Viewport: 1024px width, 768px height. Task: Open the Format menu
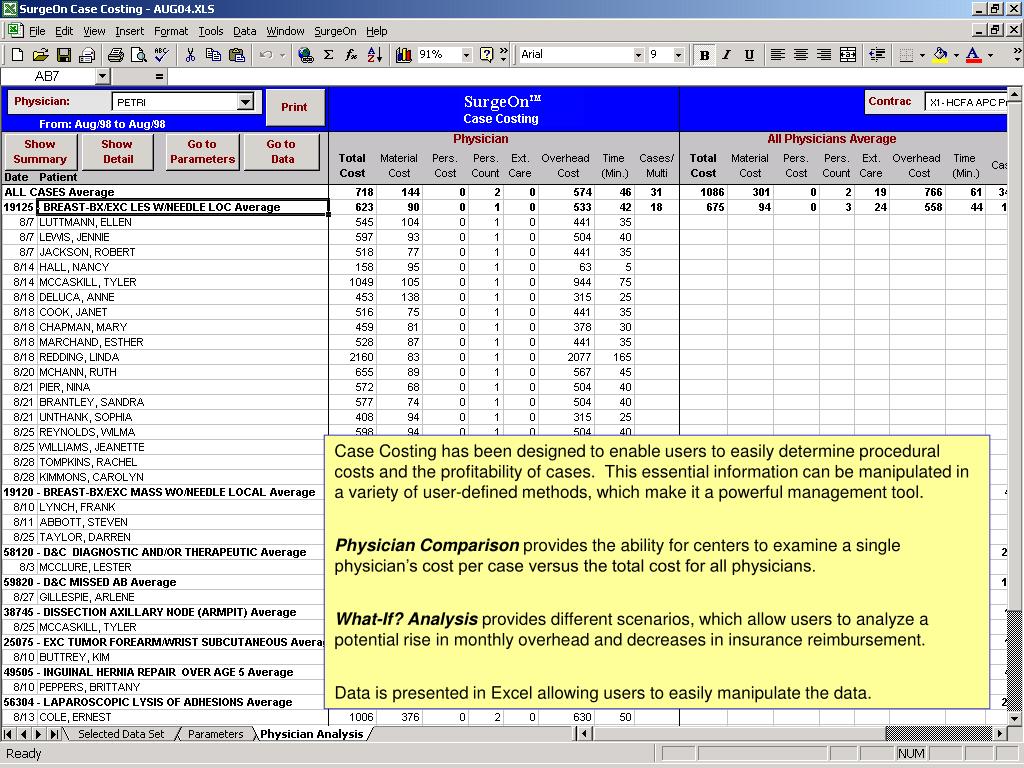[170, 31]
